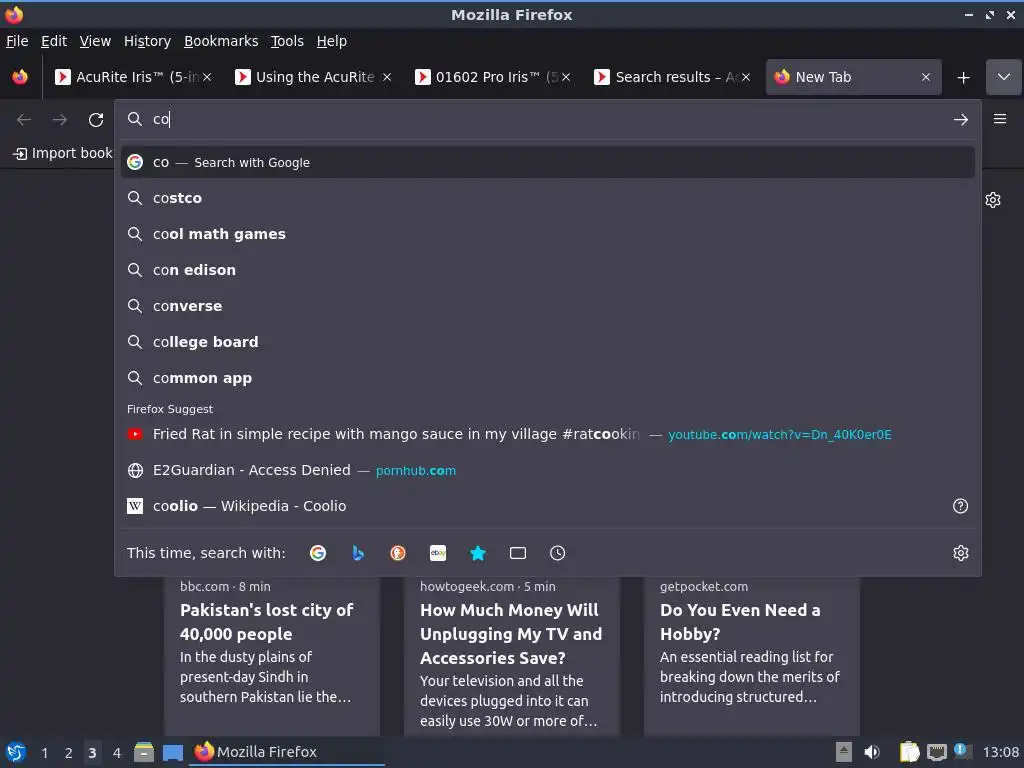Viewport: 1024px width, 768px height.
Task: Click the 13:08 clock in the taskbar
Action: [1000, 752]
